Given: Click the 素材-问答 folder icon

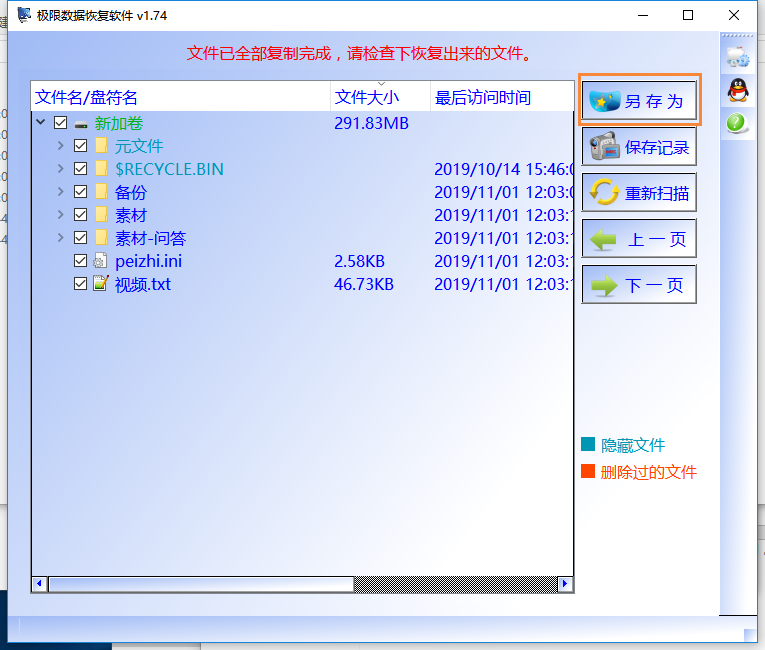Looking at the screenshot, I should tap(101, 237).
